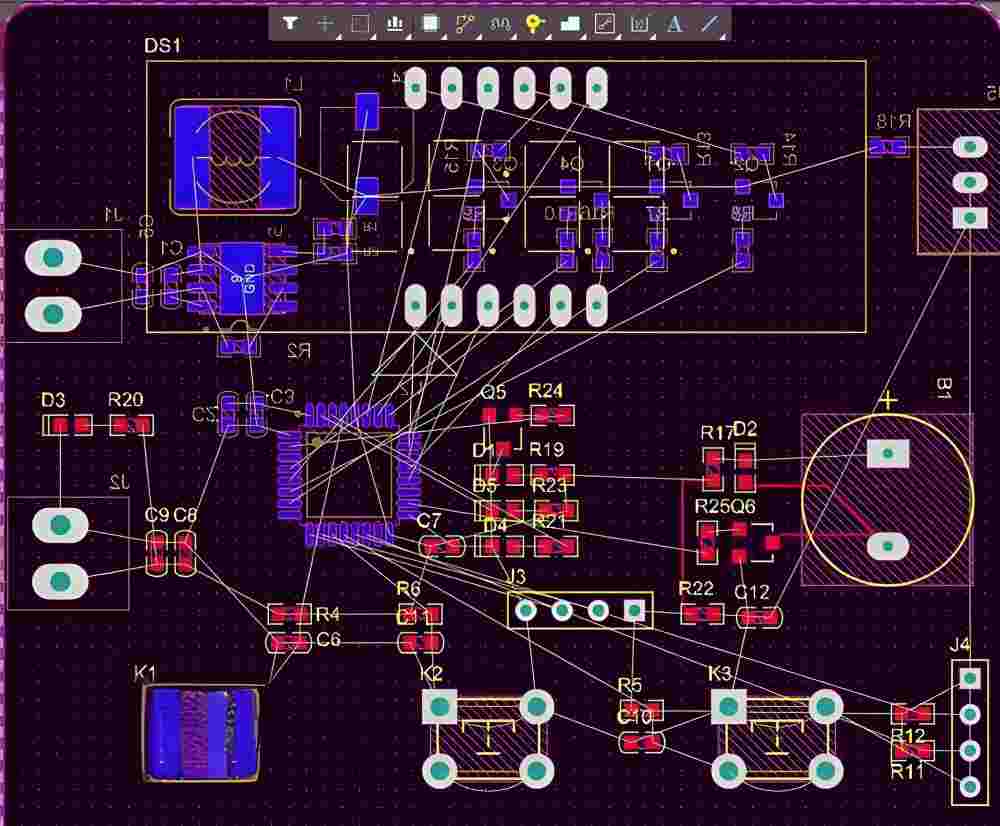Viewport: 1000px width, 826px height.
Task: Click the square positive pad of B1
Action: 888,454
